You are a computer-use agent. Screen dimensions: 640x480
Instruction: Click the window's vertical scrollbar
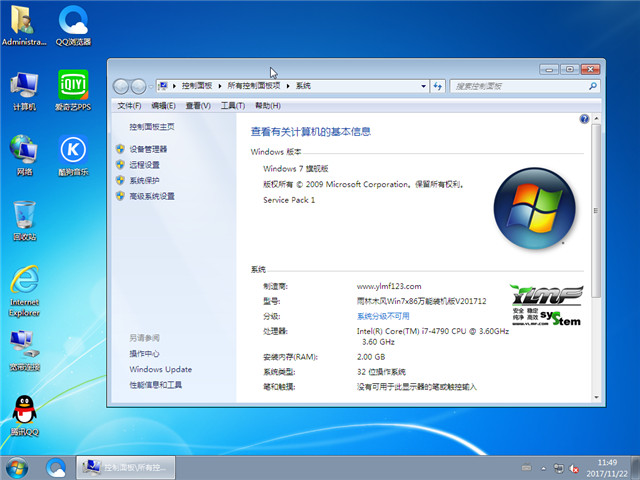point(597,250)
